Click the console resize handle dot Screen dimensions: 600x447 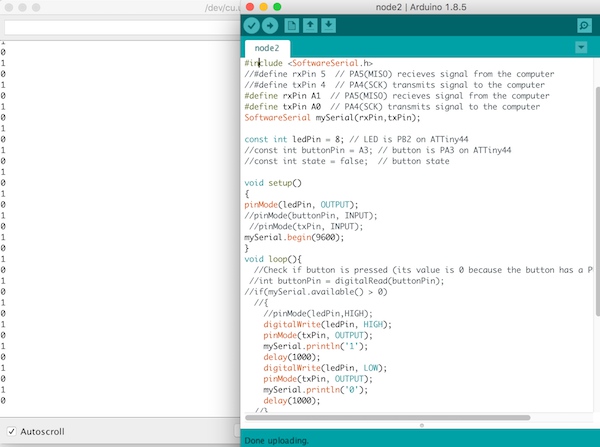pyautogui.click(x=422, y=425)
